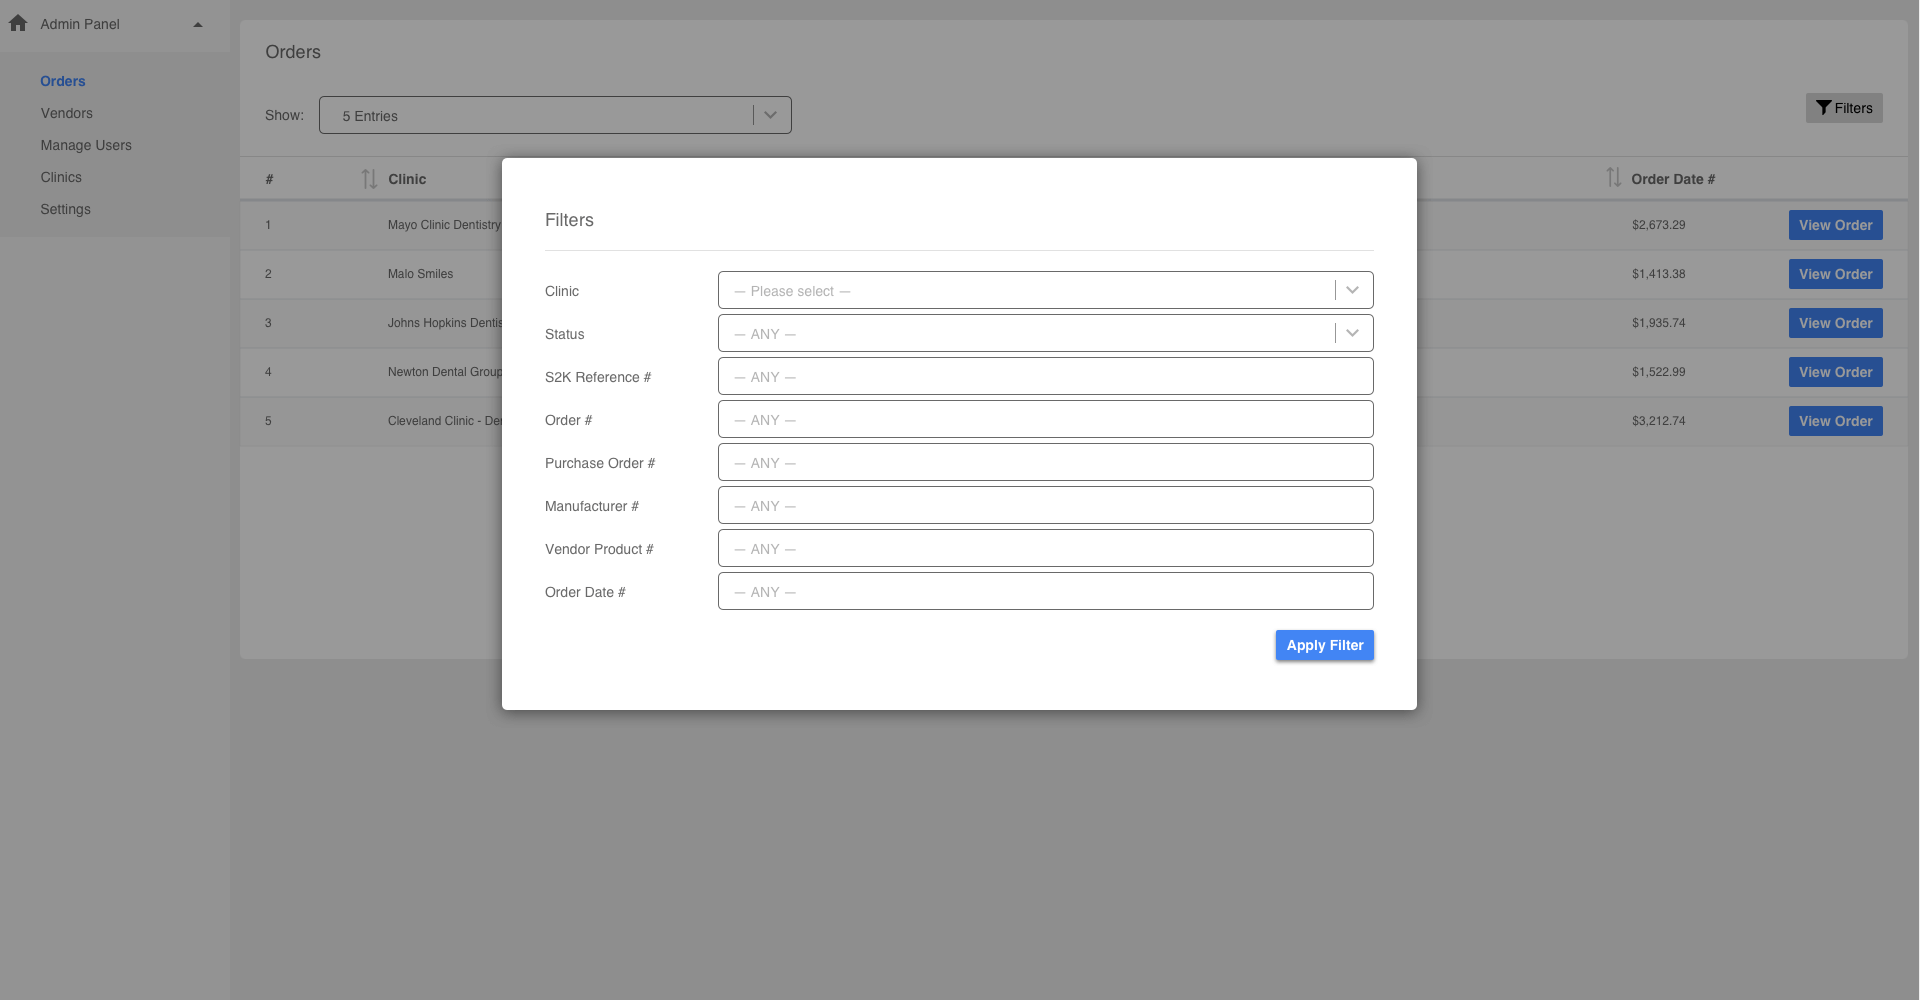Click the $3,212.74 amount cell

[1658, 421]
